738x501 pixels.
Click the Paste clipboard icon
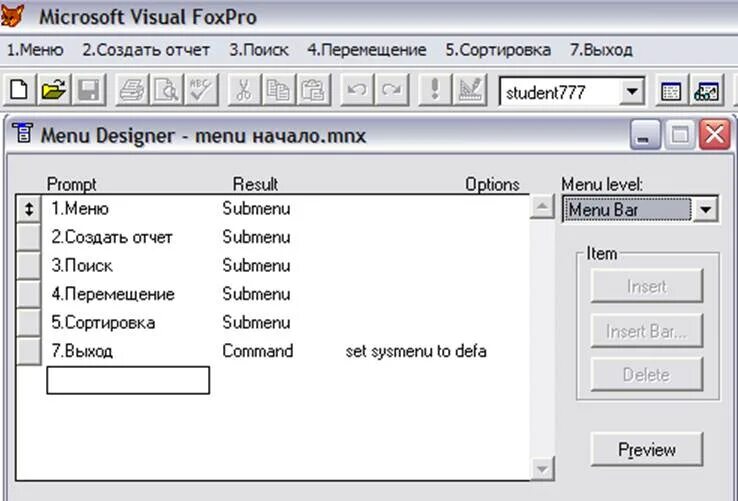(313, 89)
